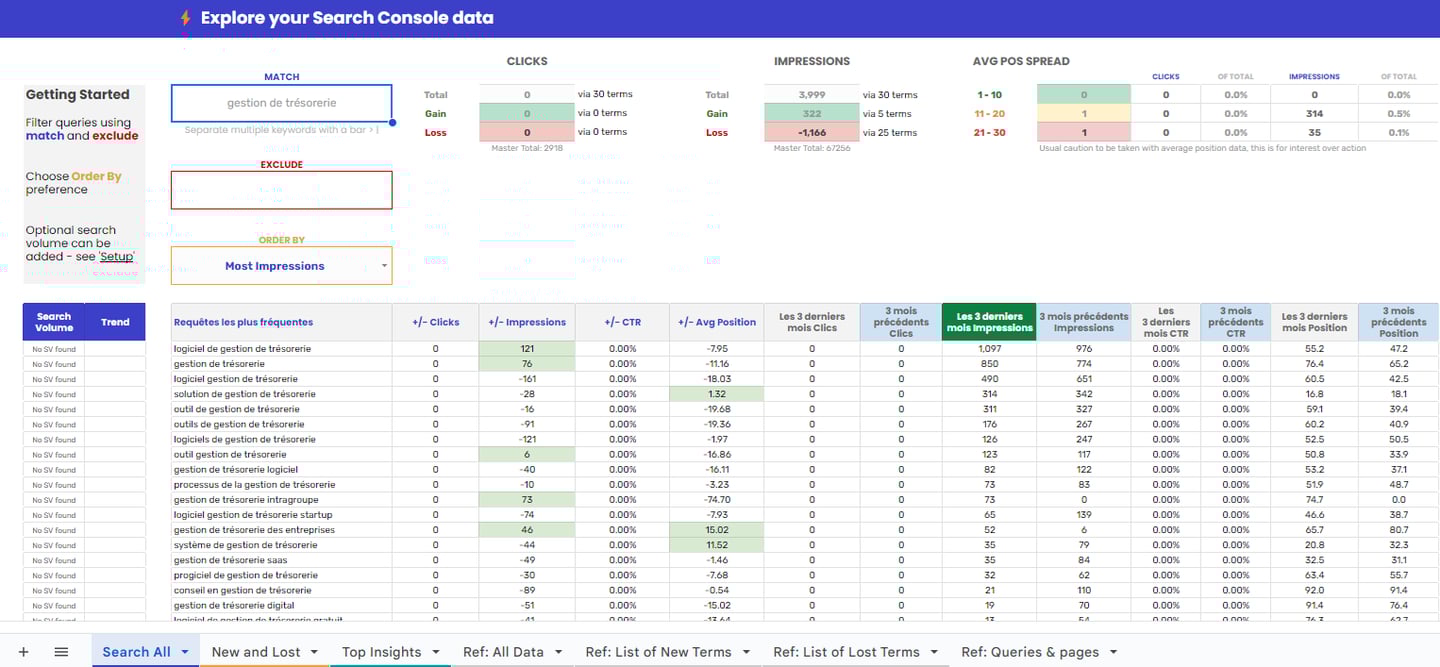Click the 21 - 30 position range label
Screen dimensions: 1440x667
click(991, 132)
